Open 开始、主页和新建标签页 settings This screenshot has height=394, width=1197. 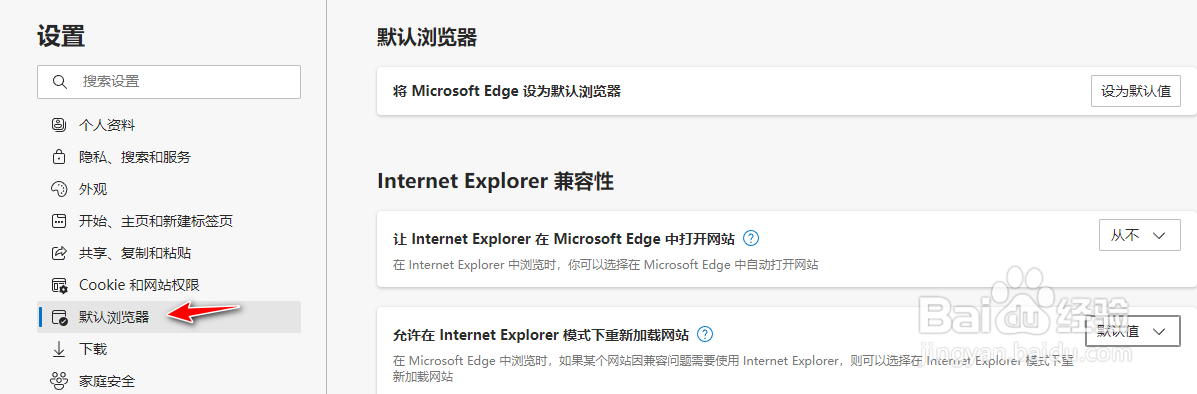[169, 221]
